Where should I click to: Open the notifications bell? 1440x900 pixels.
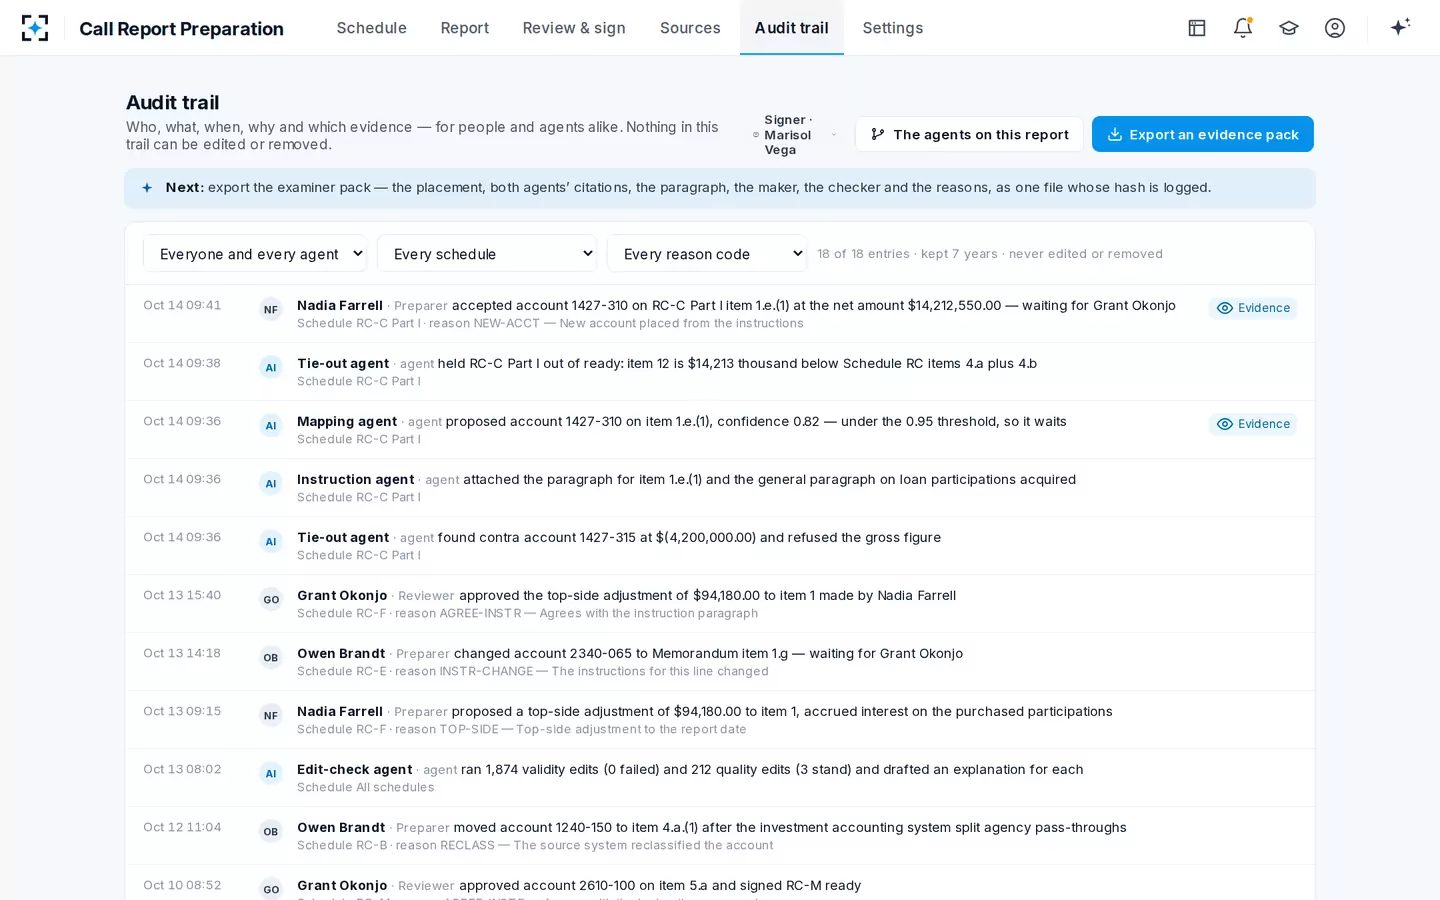[1243, 28]
